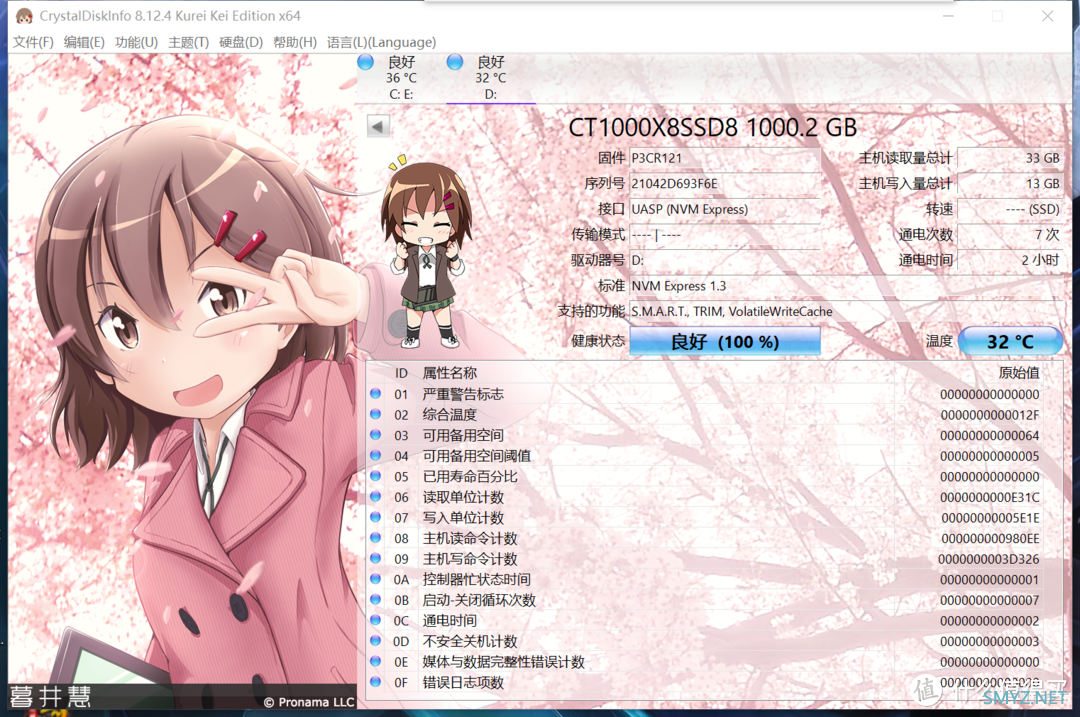
Task: Select the 不安全关机计数 attribute name
Action: click(470, 641)
